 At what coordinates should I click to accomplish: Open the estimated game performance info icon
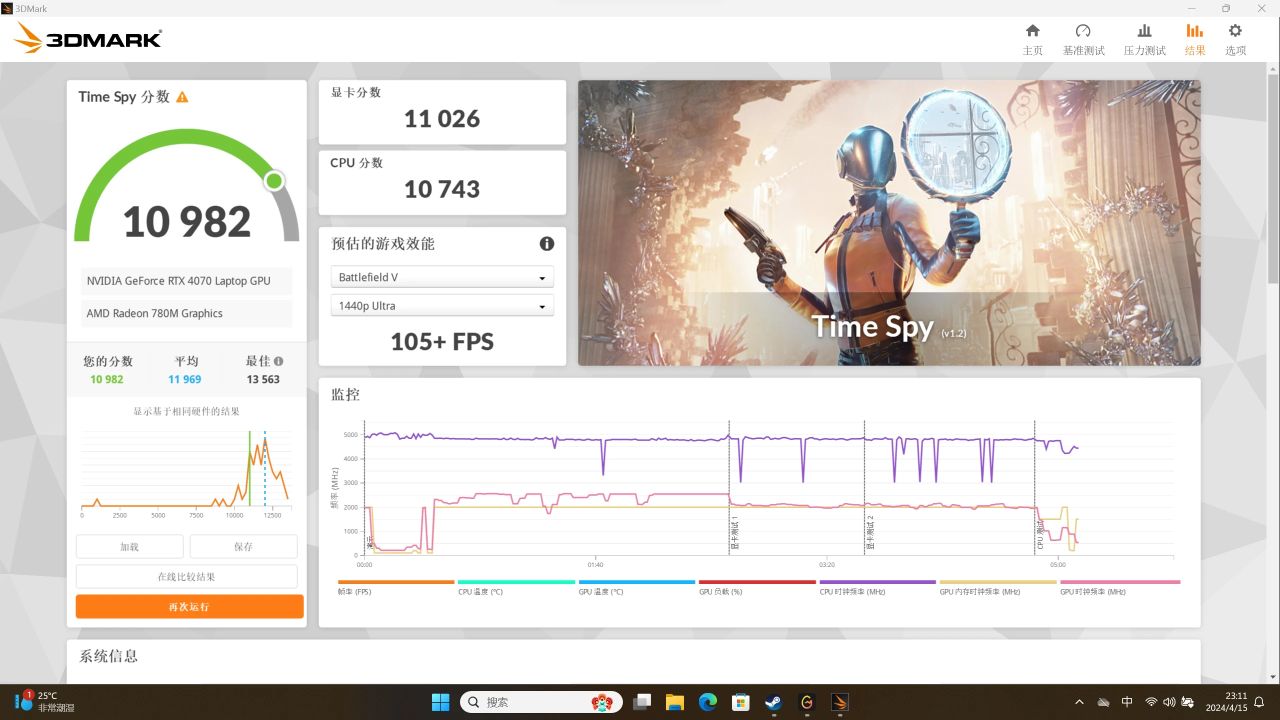click(547, 243)
